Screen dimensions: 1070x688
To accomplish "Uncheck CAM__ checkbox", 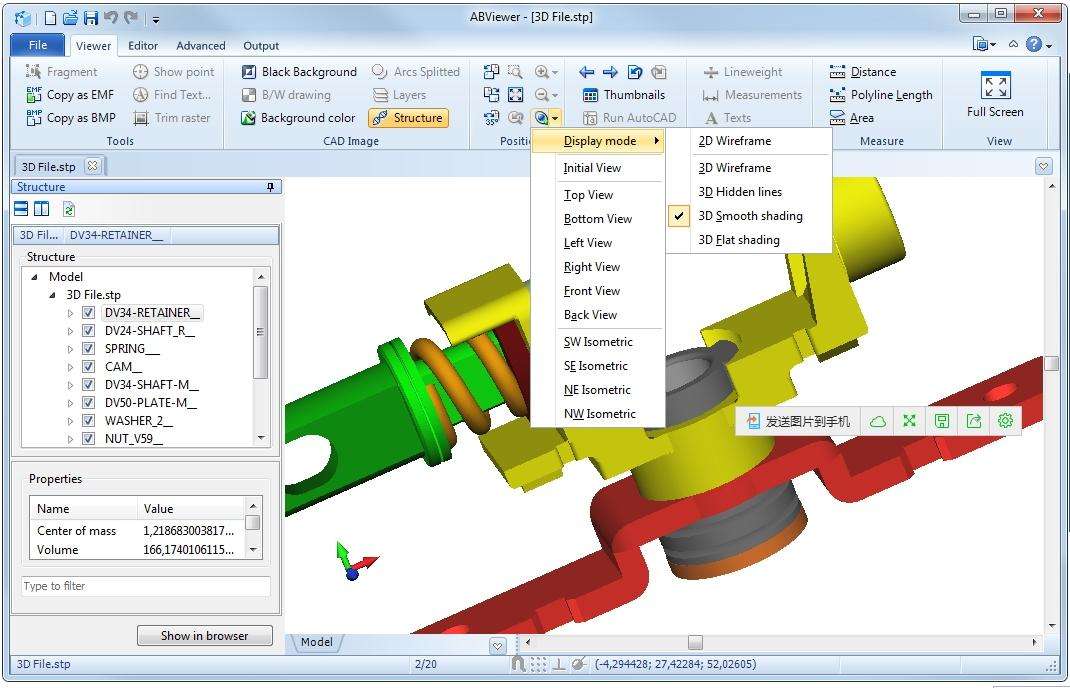I will pos(88,367).
